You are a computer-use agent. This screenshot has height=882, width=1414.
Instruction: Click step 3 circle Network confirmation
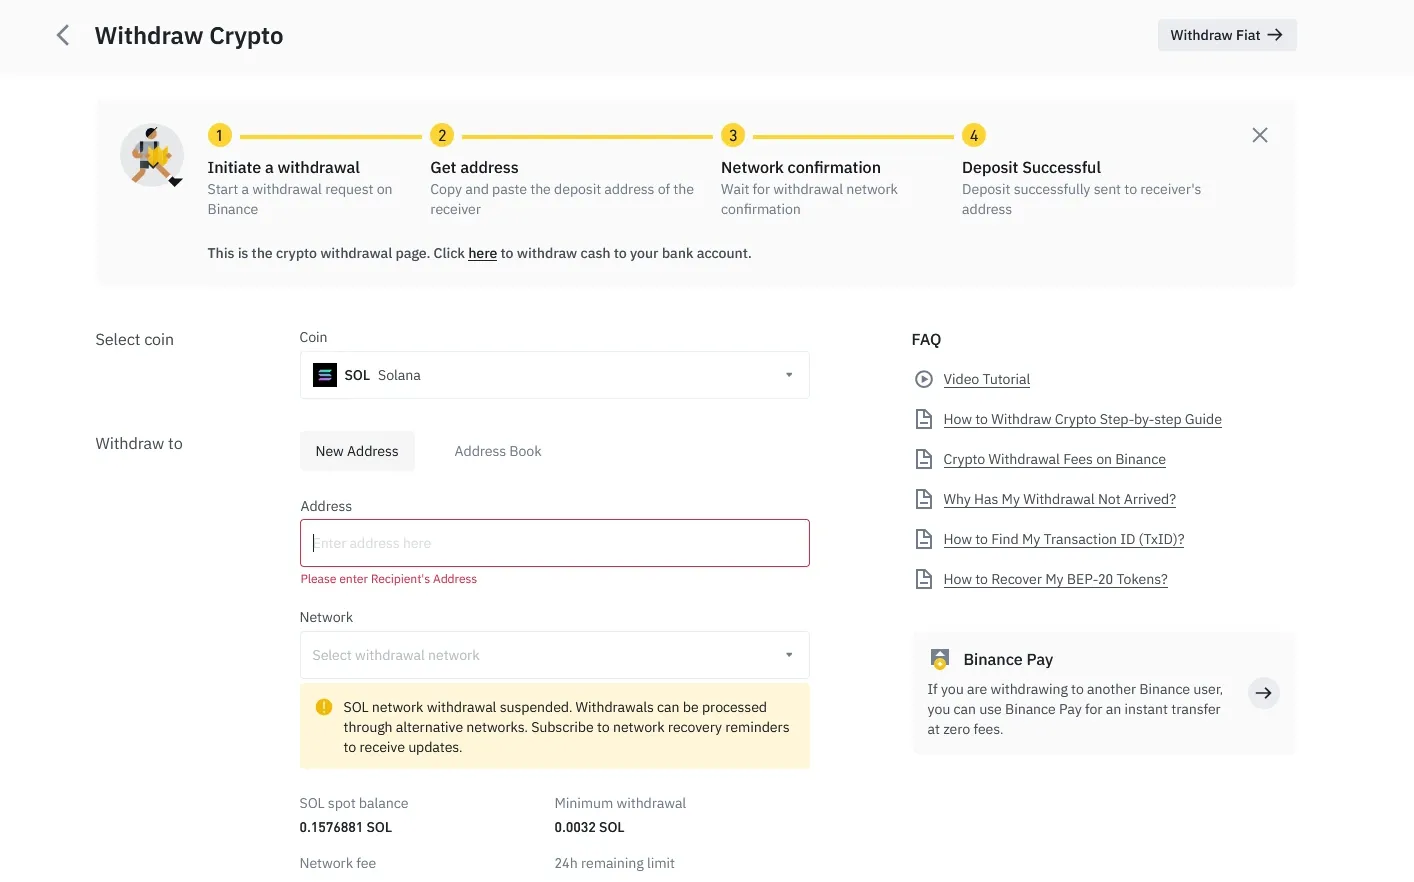pos(733,135)
